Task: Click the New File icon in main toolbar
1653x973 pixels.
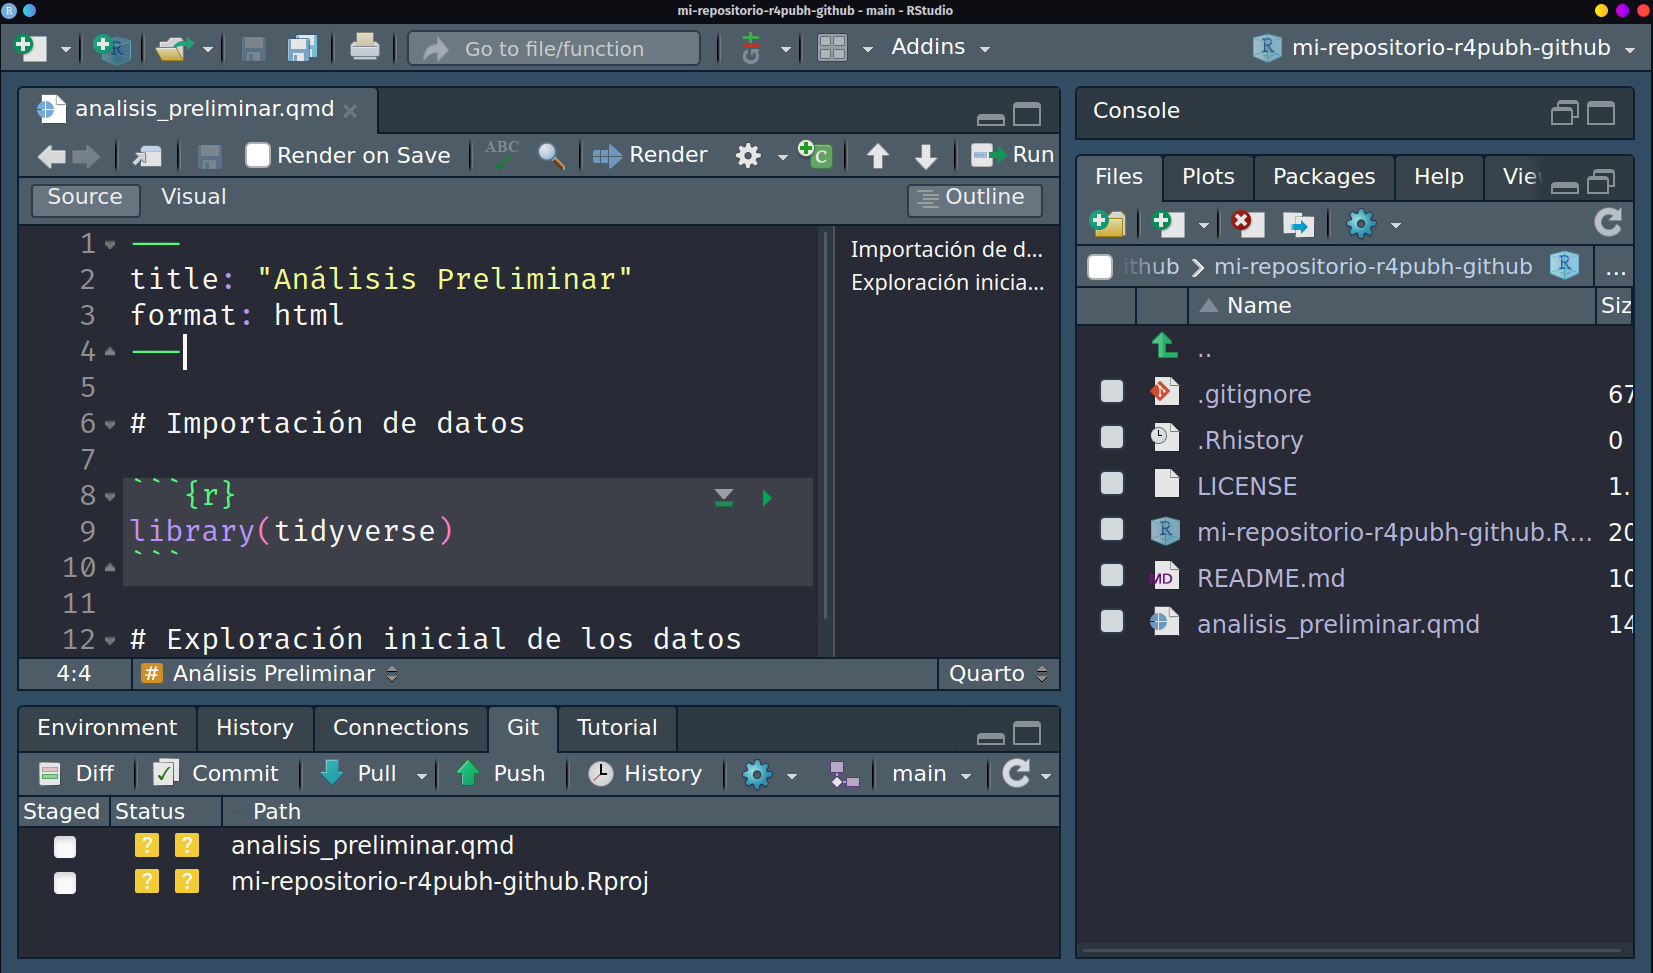Action: pyautogui.click(x=30, y=47)
